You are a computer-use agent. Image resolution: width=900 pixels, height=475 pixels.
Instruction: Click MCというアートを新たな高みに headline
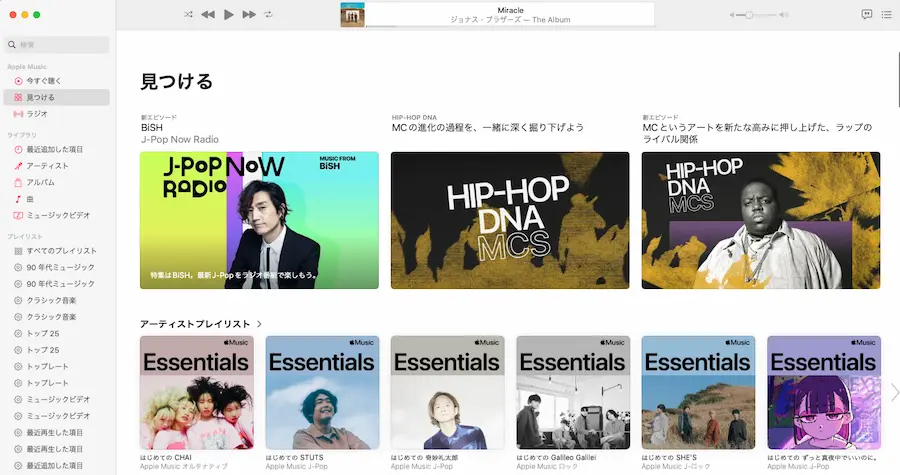point(757,133)
